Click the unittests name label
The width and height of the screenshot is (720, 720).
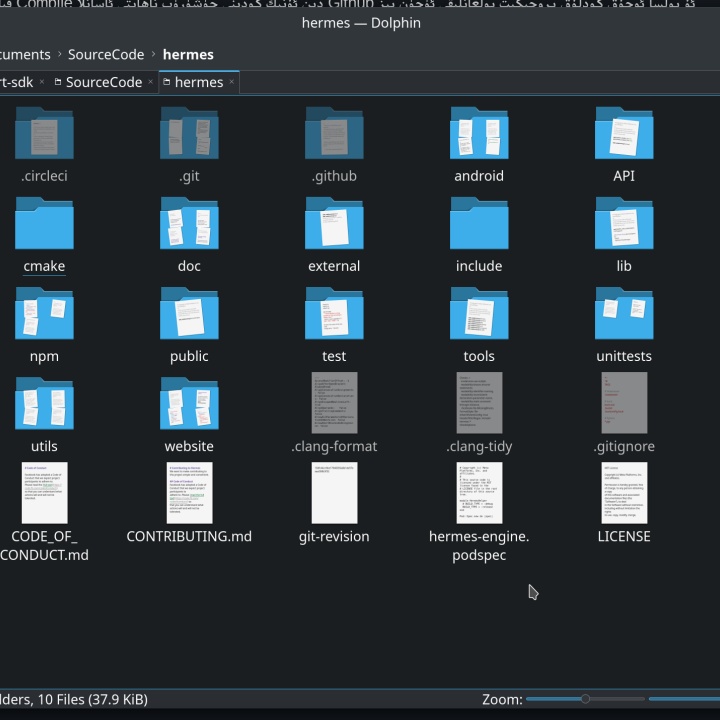click(624, 356)
